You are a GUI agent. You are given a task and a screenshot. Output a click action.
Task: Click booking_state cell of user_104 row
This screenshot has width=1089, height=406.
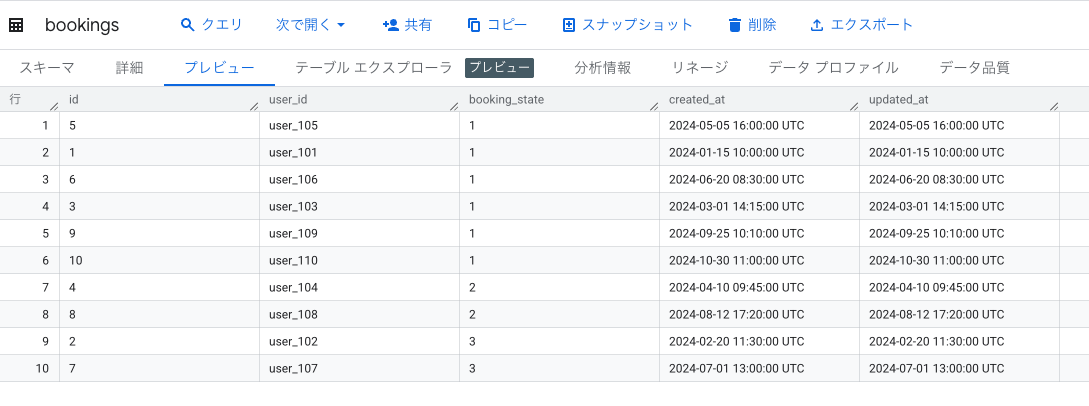560,288
